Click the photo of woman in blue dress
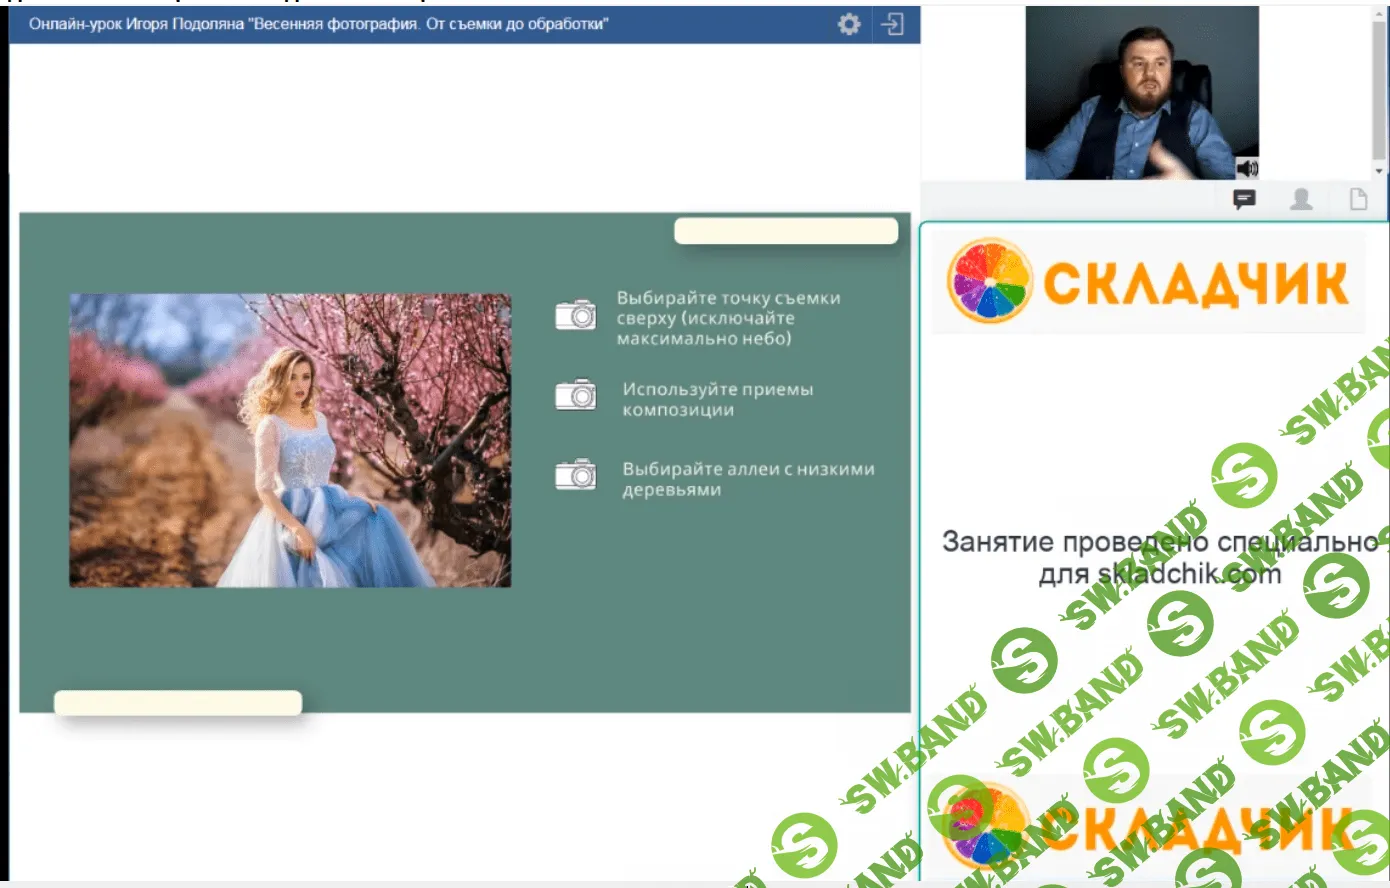The width and height of the screenshot is (1390, 888). pyautogui.click(x=290, y=440)
